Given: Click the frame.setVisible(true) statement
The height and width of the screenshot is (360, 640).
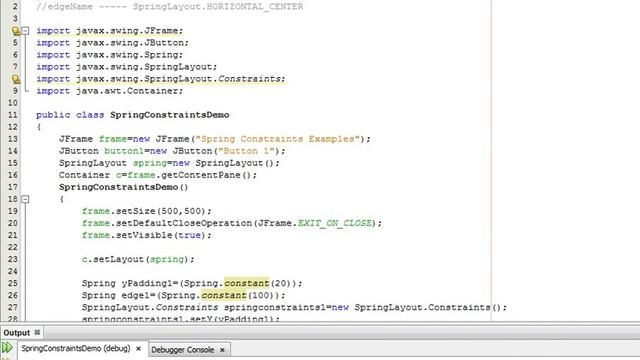Looking at the screenshot, I should (x=147, y=235).
